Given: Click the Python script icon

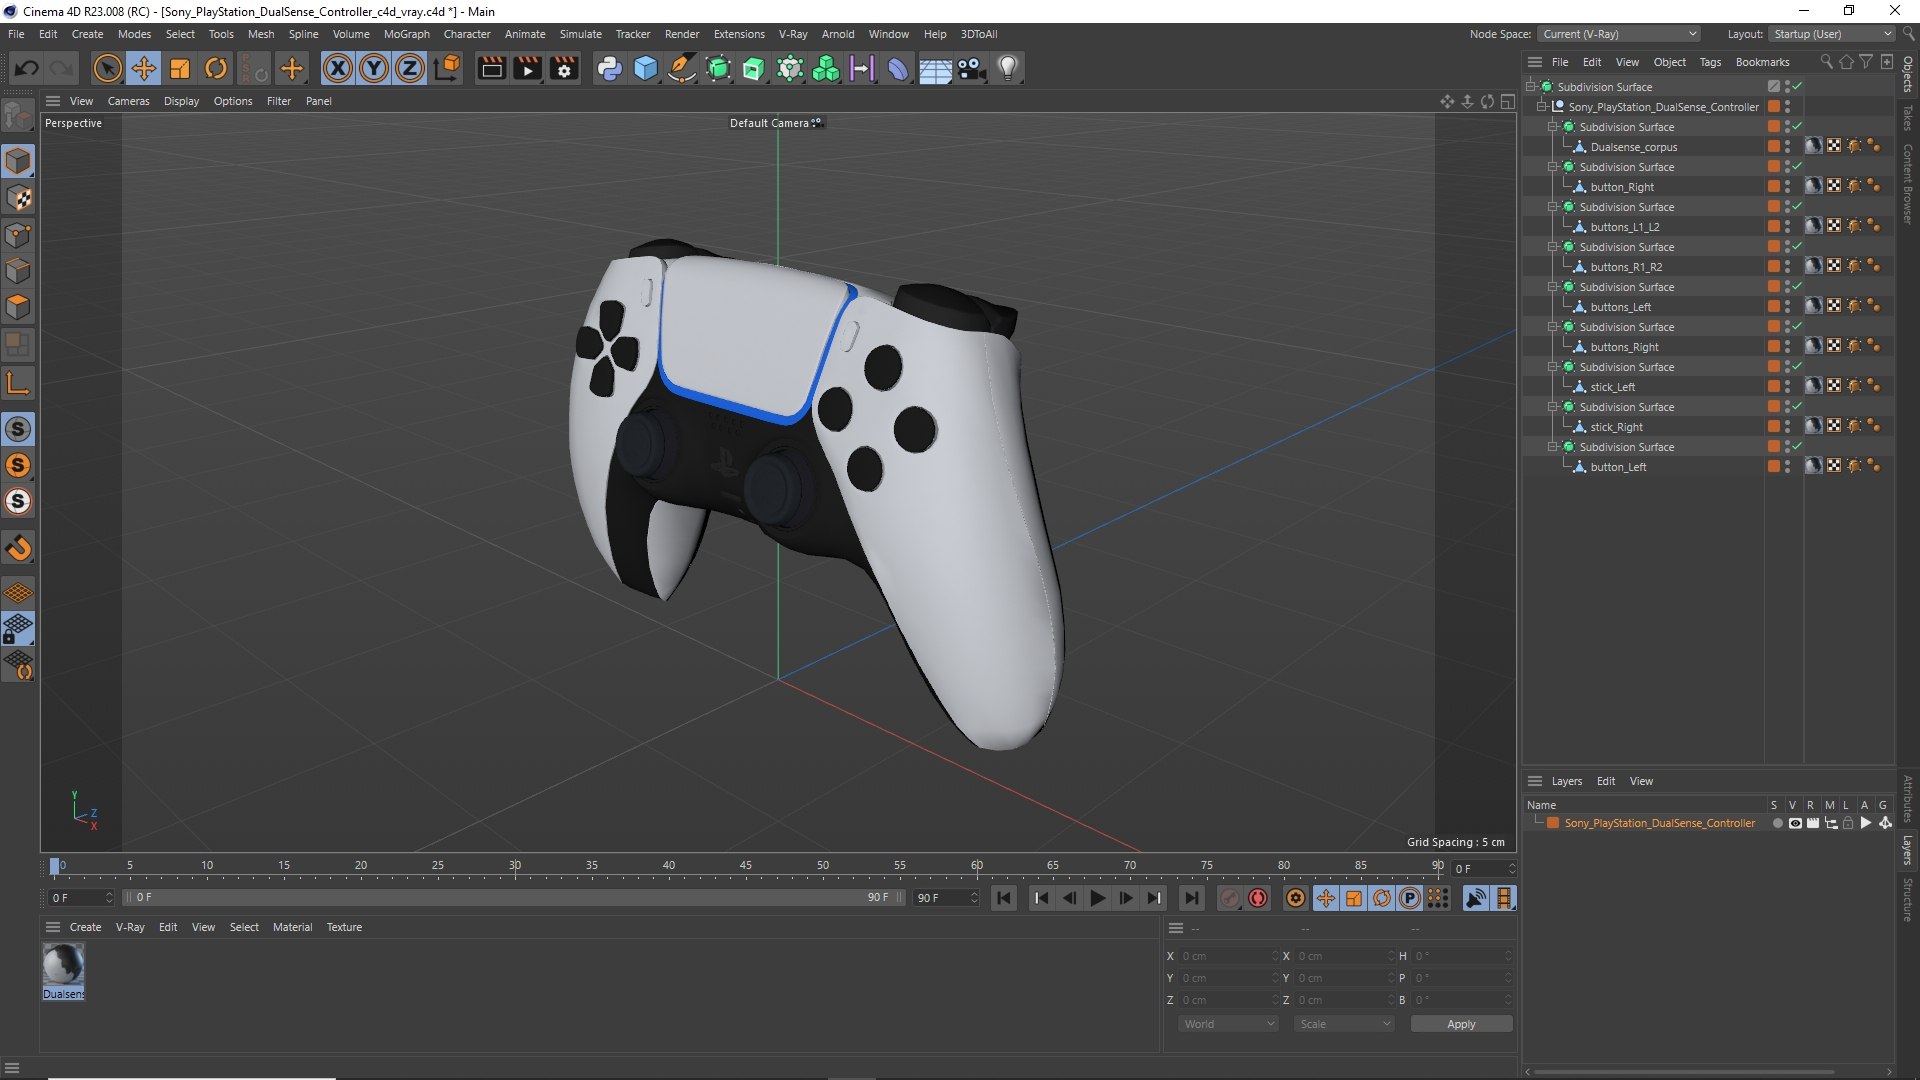Looking at the screenshot, I should 609,68.
